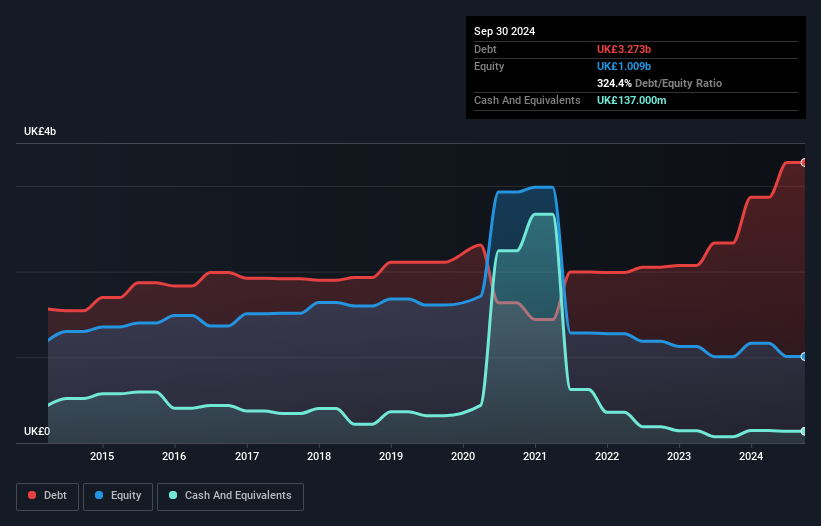This screenshot has width=821, height=526.
Task: Click the UK£0 y-axis label
Action: [37, 431]
